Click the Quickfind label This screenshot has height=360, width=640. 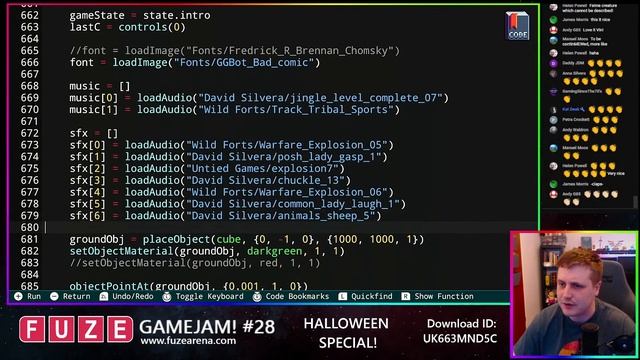coord(371,296)
